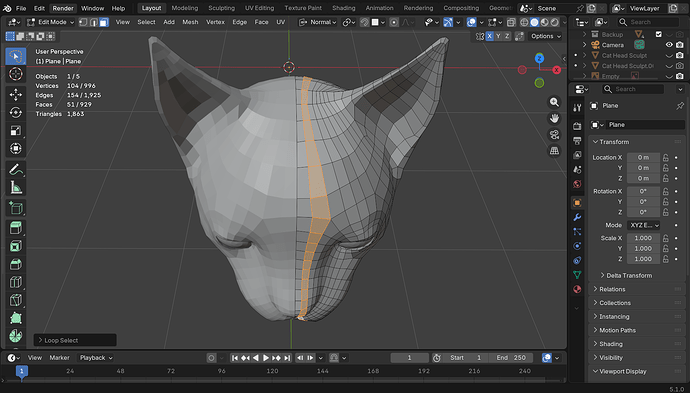Screen dimensions: 690x393
Task: Click the pan hand viewport gizmo
Action: (x=554, y=118)
